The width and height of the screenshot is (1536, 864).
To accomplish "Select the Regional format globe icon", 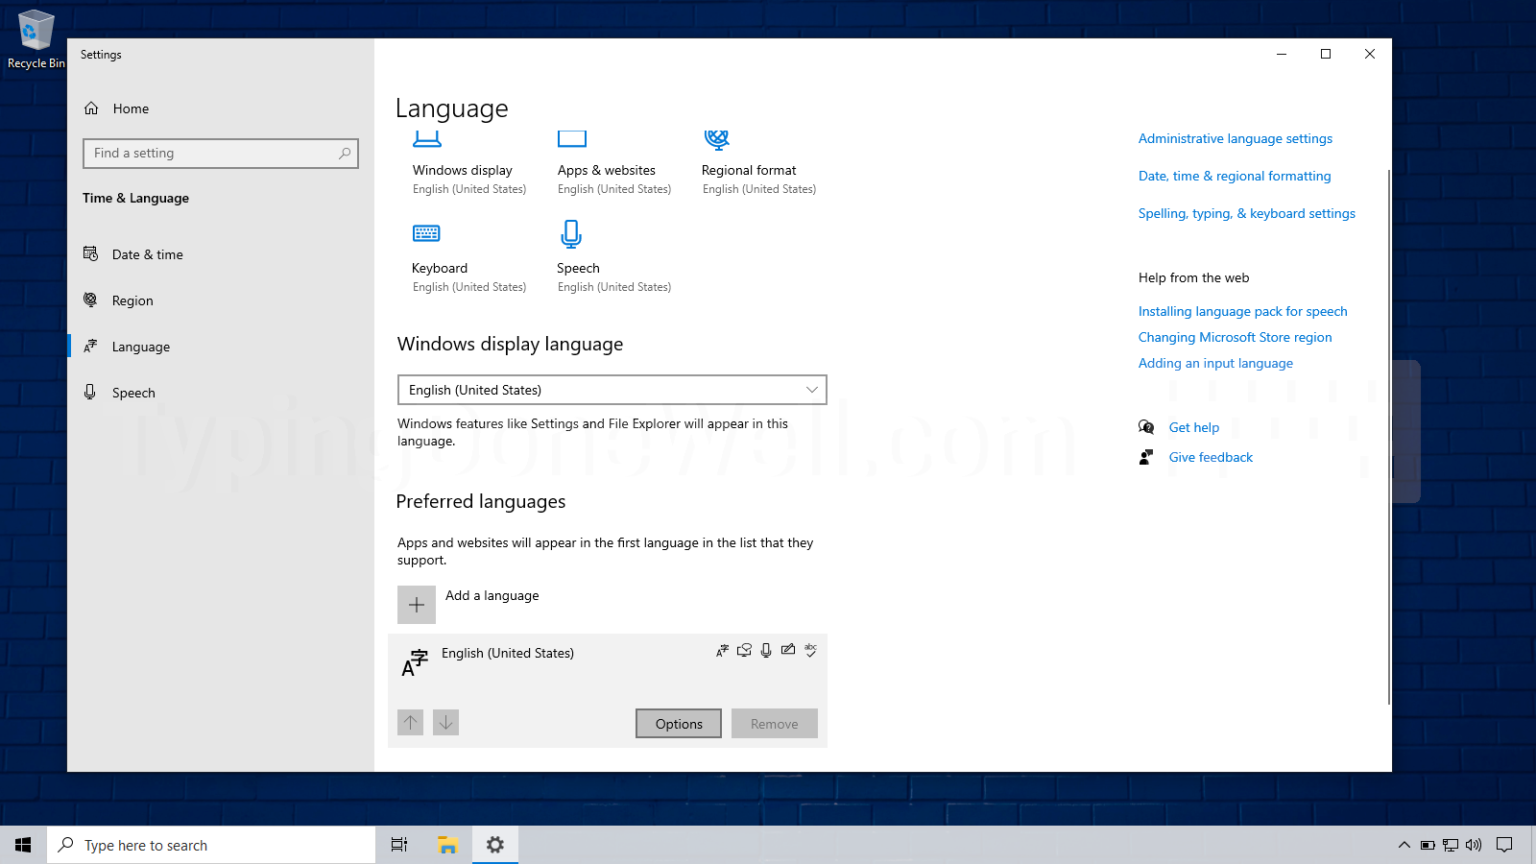I will (716, 139).
